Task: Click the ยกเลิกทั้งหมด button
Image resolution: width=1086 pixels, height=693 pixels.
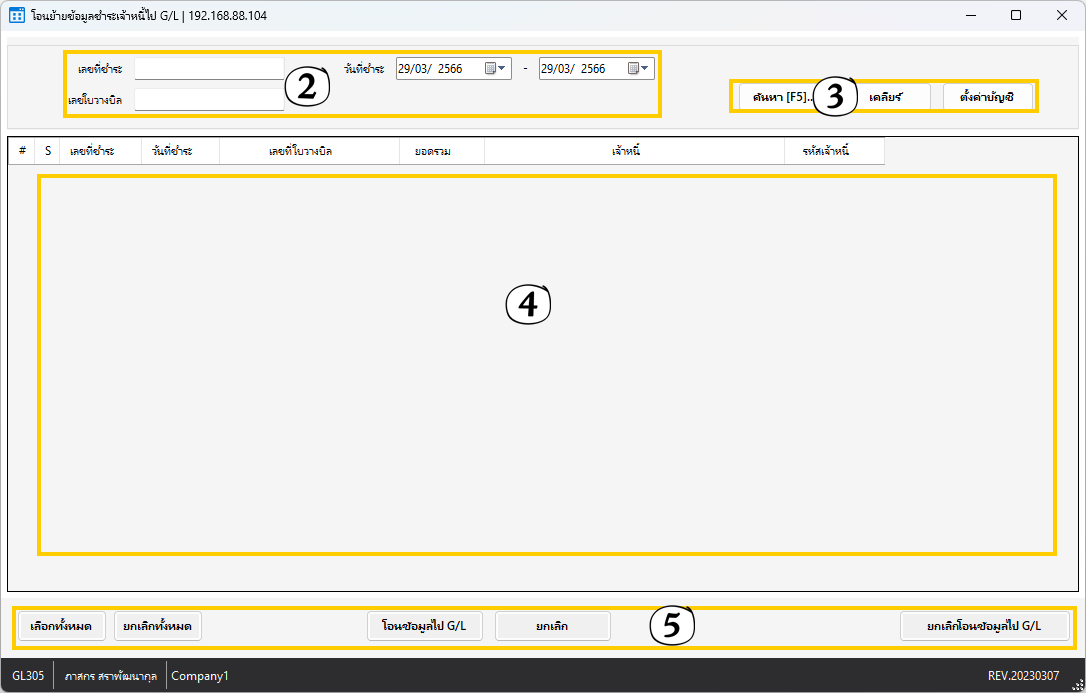Action: [158, 627]
